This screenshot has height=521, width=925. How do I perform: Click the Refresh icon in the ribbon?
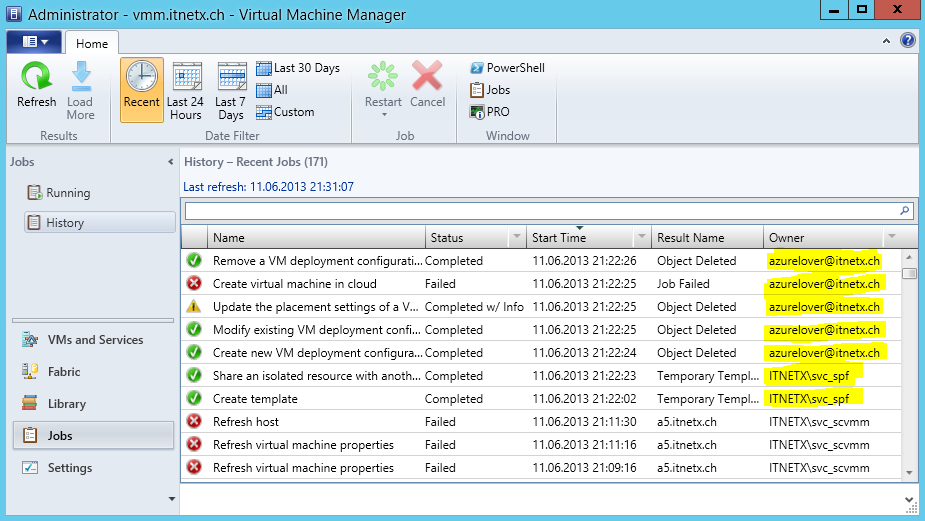37,78
